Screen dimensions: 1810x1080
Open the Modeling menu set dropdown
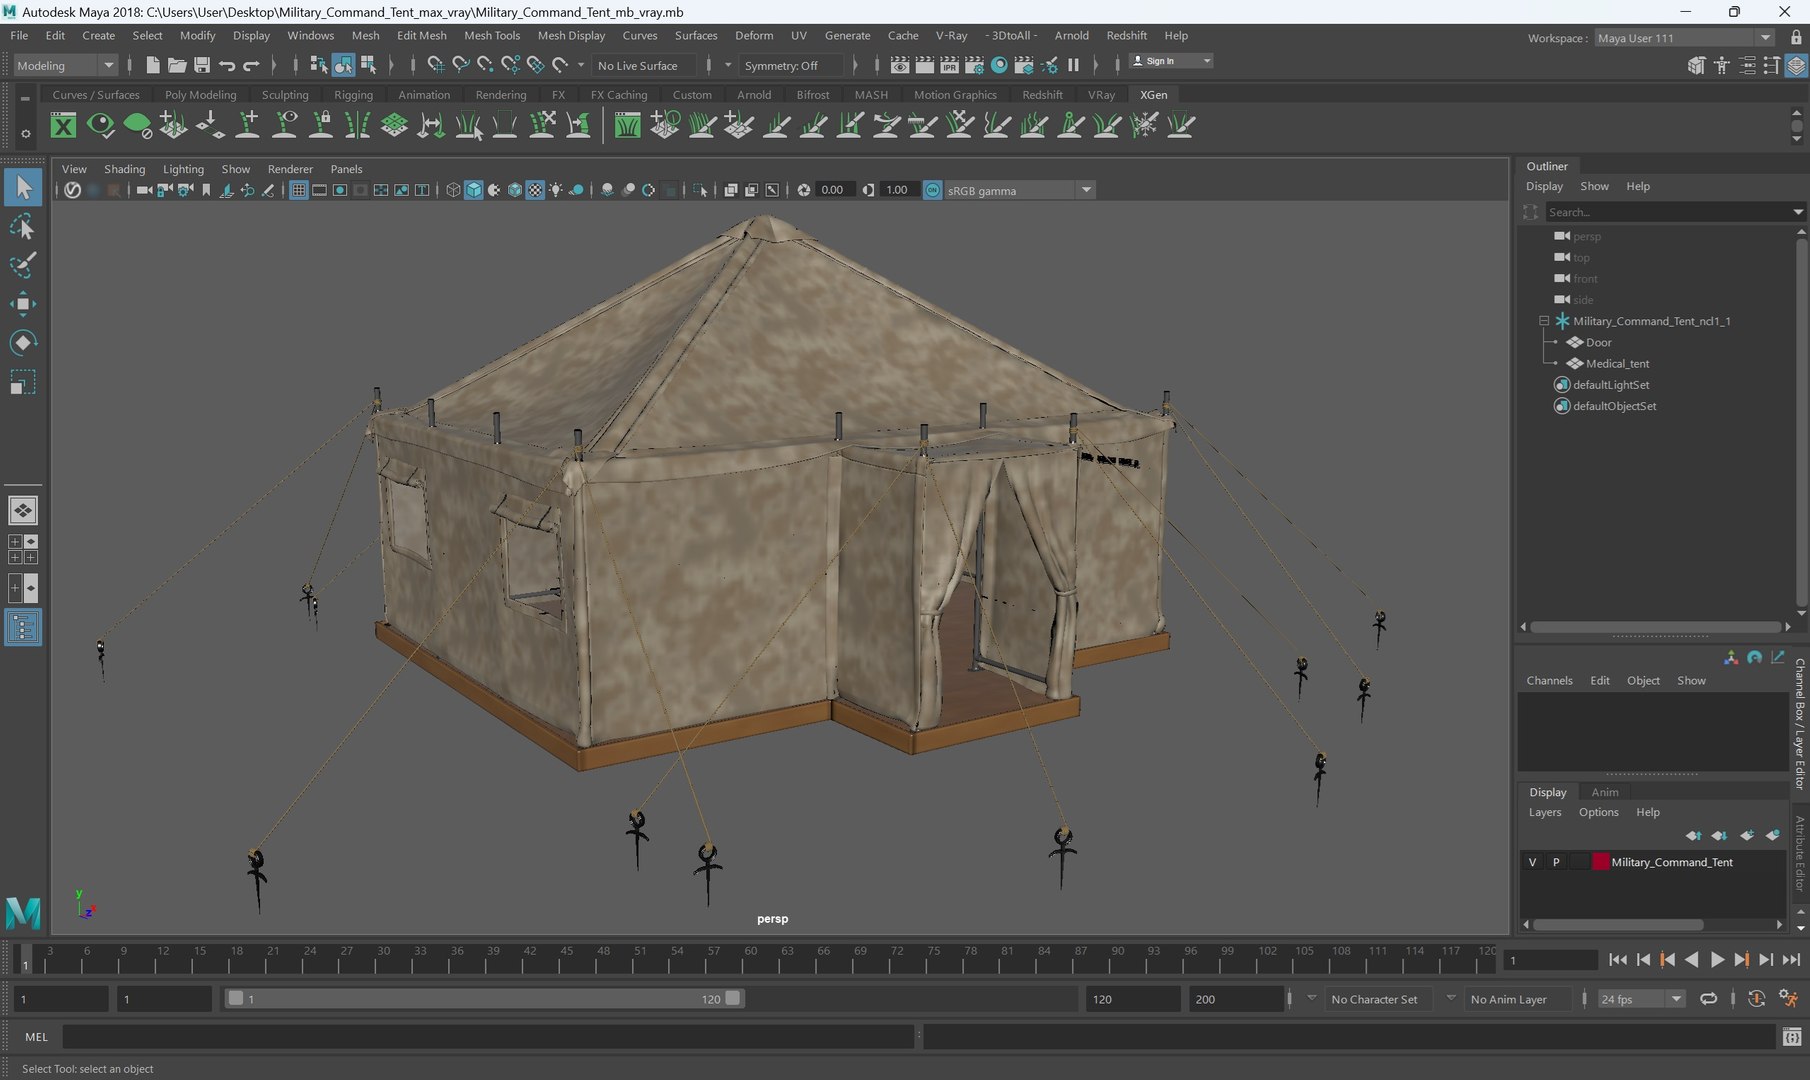(x=65, y=65)
